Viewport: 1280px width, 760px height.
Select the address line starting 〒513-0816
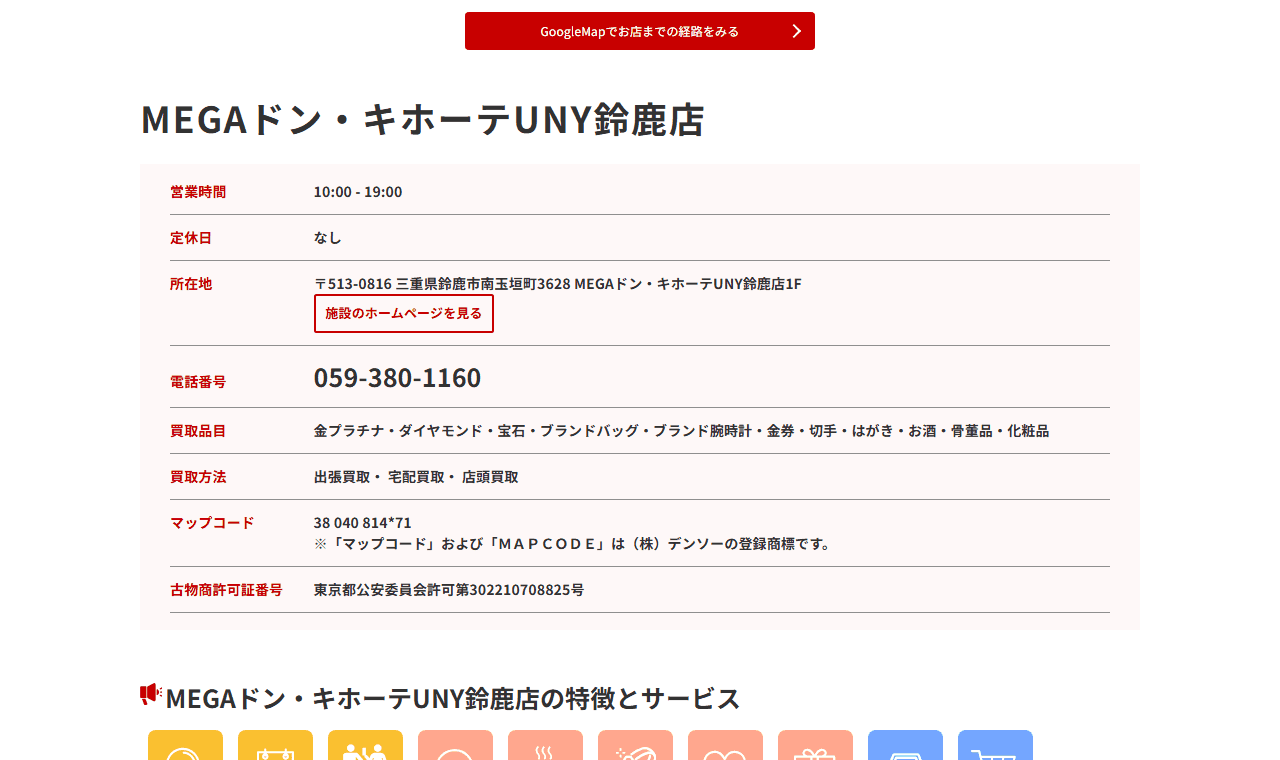pyautogui.click(x=558, y=284)
